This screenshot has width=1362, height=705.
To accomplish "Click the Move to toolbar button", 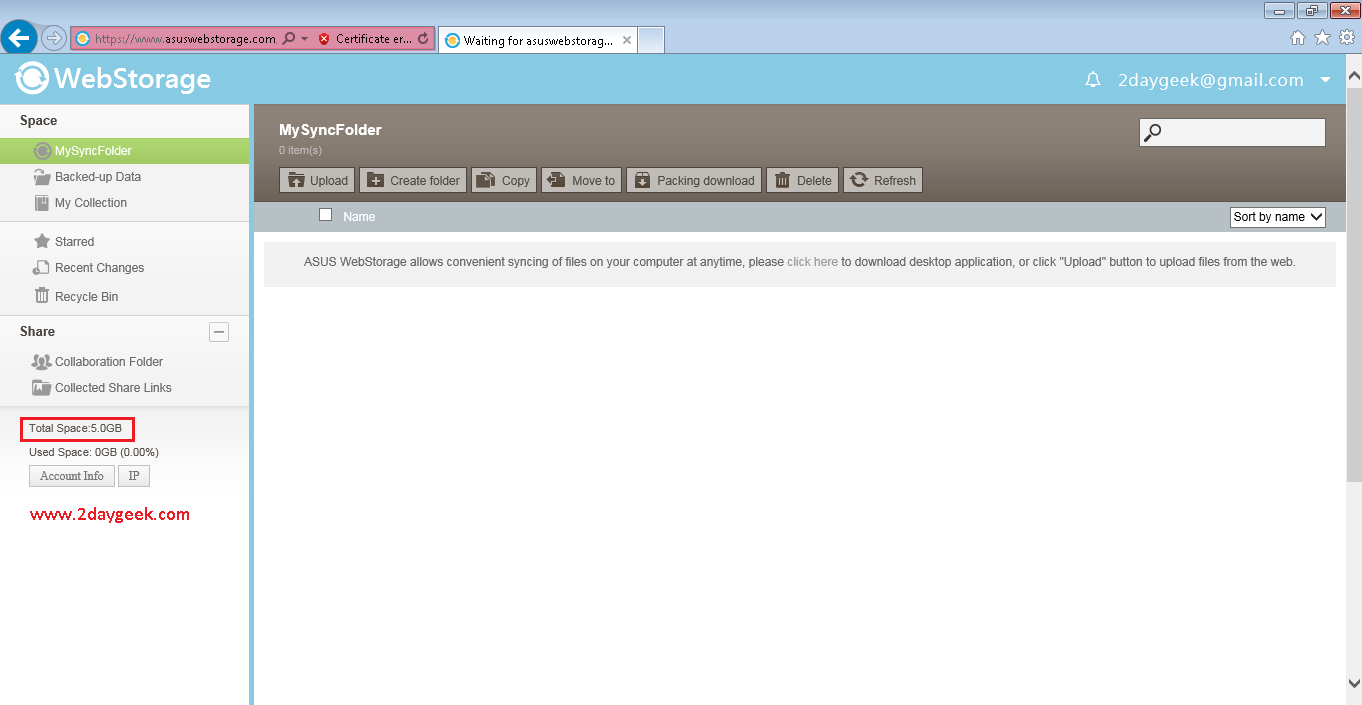I will [581, 180].
